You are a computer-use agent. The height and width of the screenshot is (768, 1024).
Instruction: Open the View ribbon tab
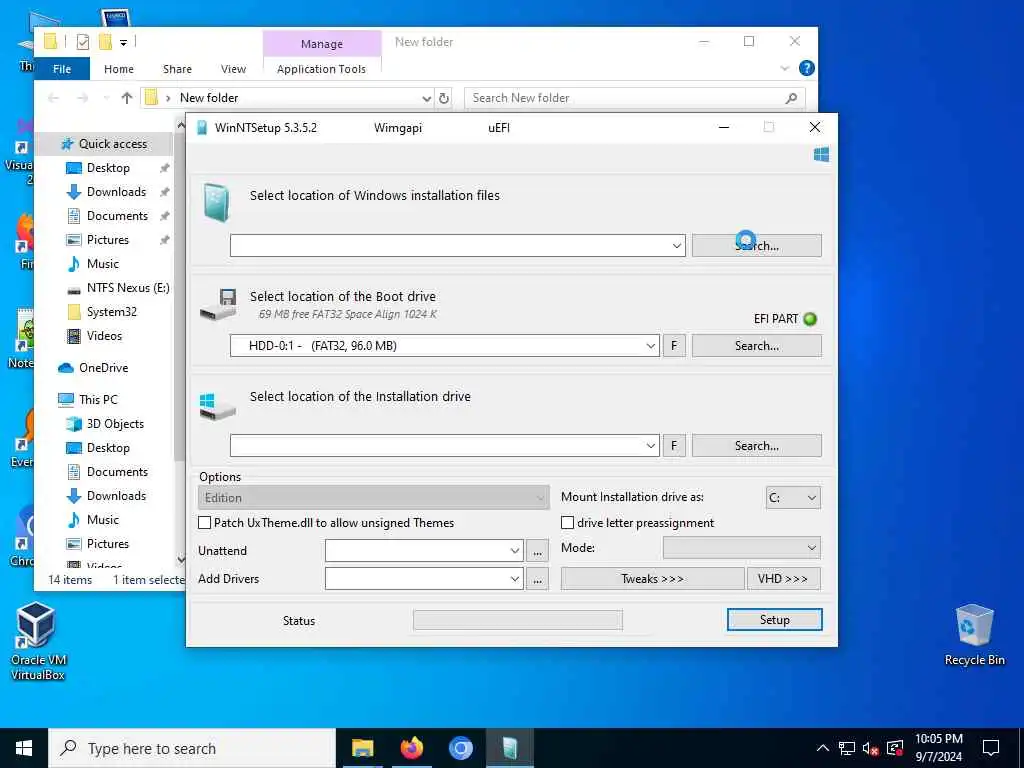(233, 69)
